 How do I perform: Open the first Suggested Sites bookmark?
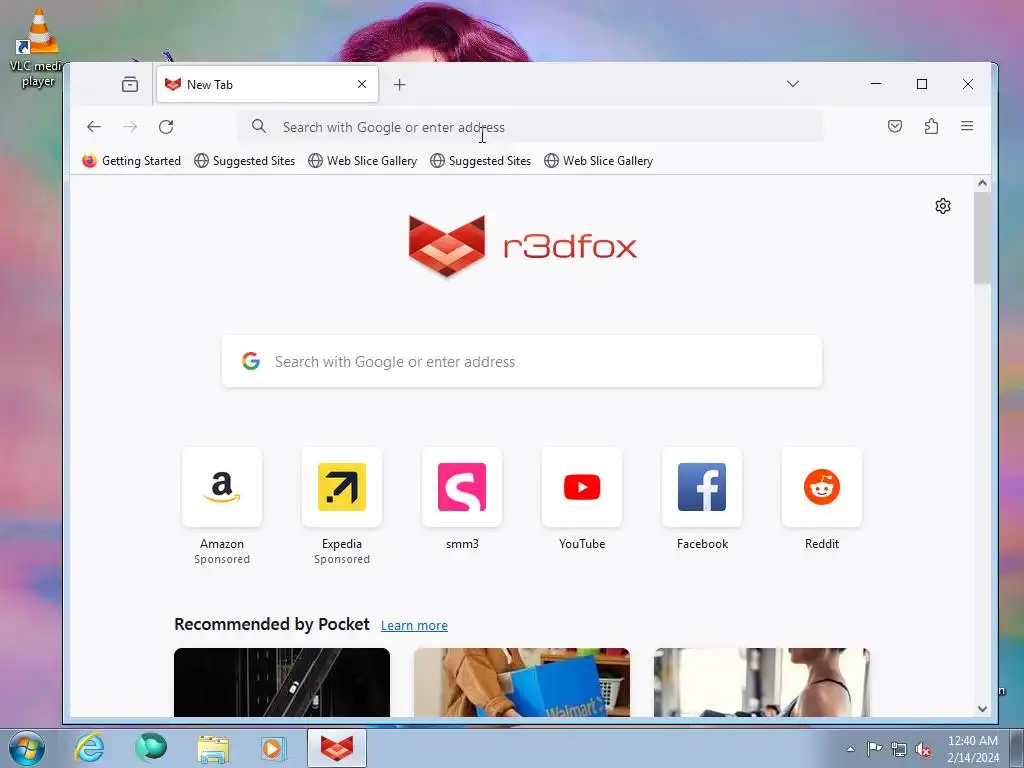coord(244,161)
